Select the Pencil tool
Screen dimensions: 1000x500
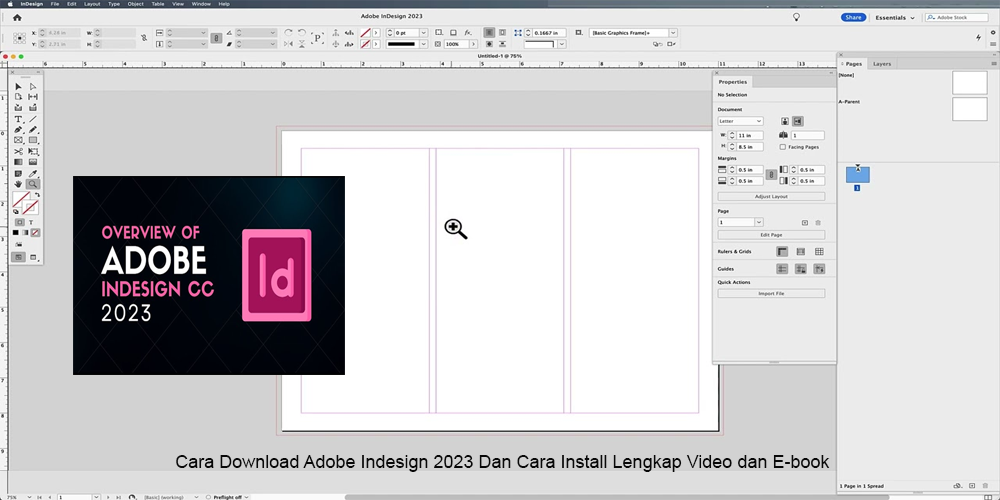[x=33, y=129]
